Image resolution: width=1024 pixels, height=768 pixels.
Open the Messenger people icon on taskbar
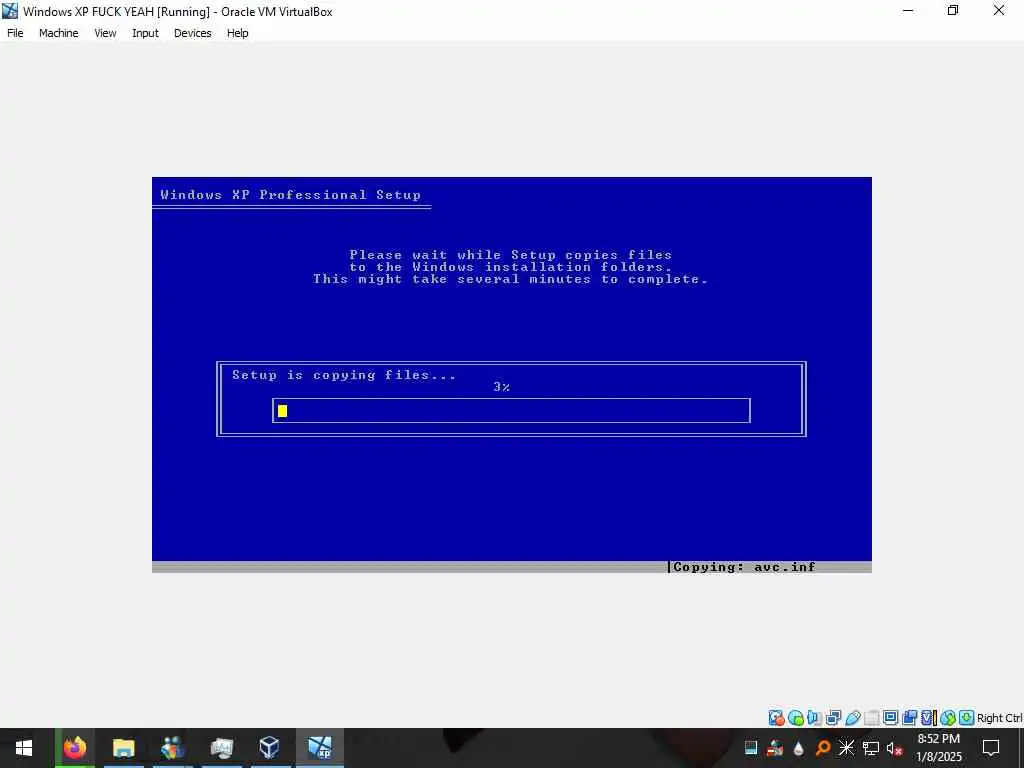click(x=172, y=748)
